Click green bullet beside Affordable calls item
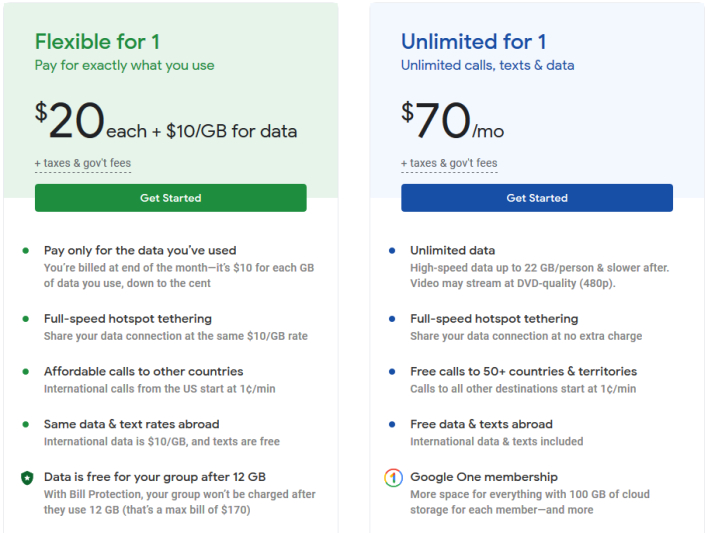The image size is (708, 533). (26, 372)
